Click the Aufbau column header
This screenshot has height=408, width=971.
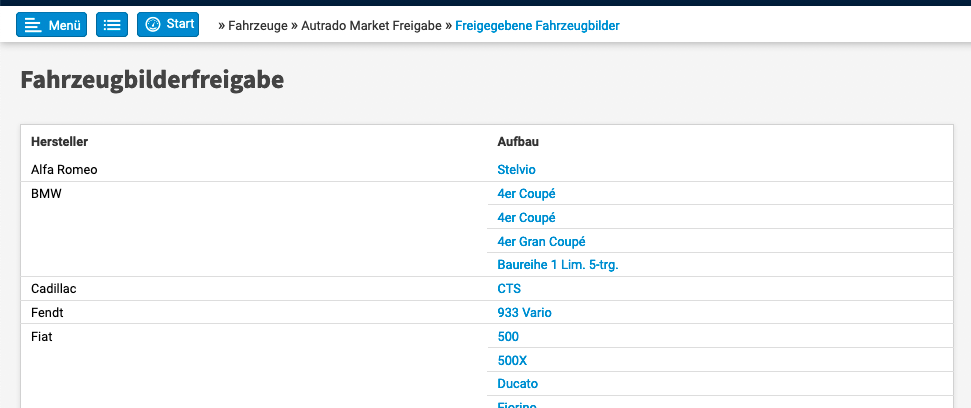[519, 142]
